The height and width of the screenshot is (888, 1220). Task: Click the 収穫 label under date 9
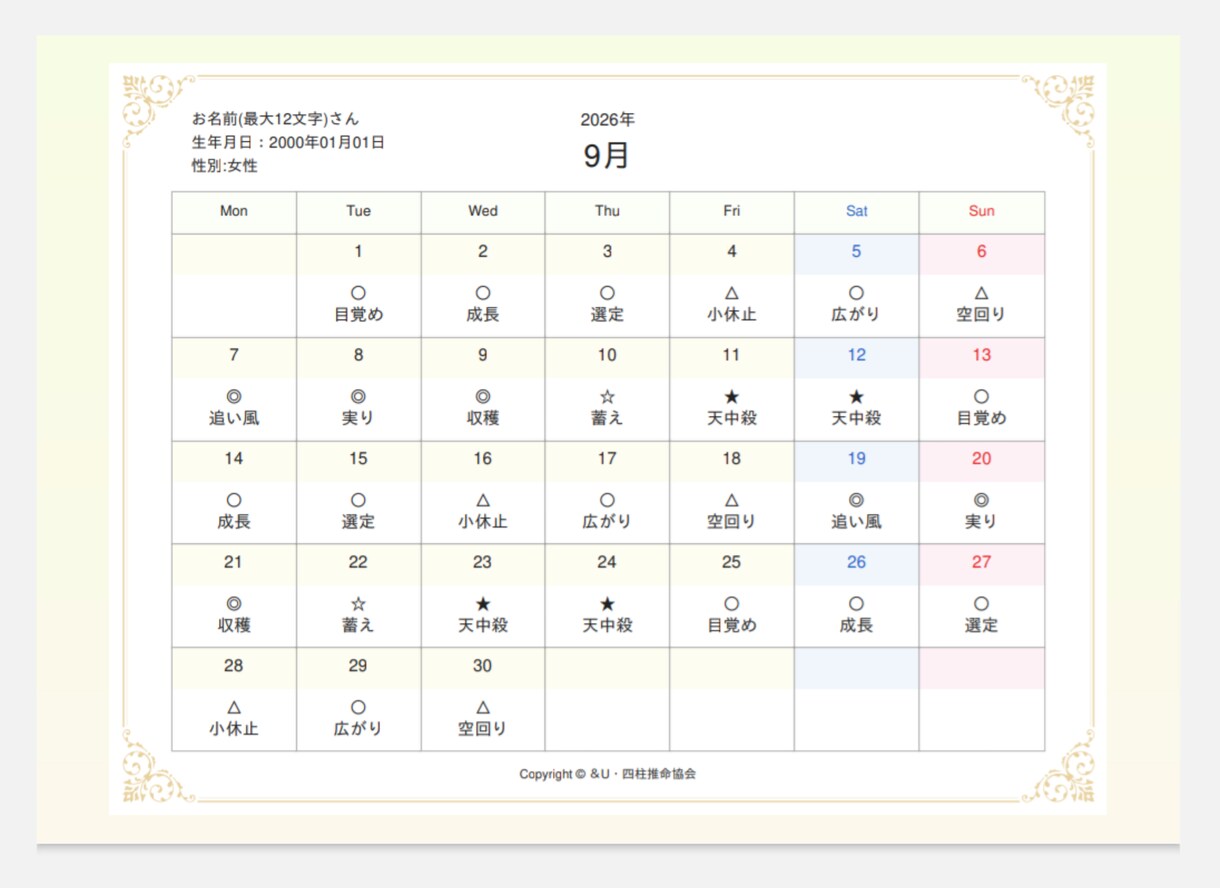coord(483,418)
